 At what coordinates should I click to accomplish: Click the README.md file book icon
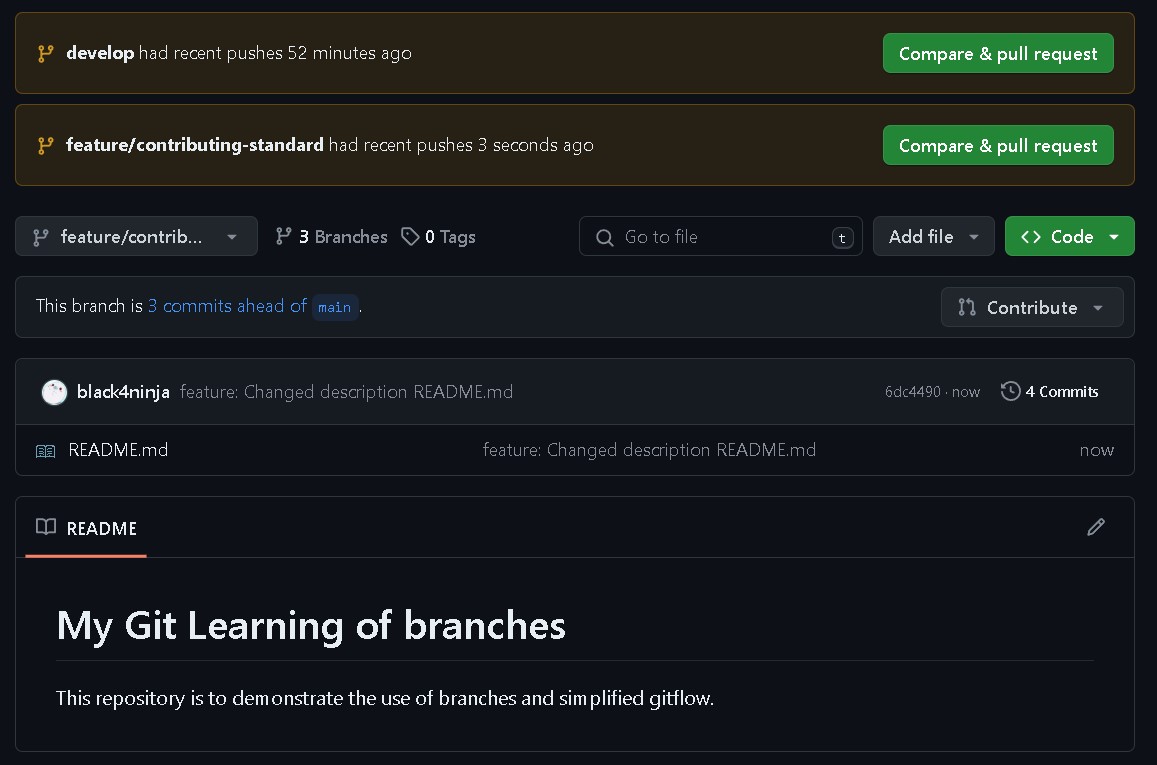pyautogui.click(x=46, y=451)
